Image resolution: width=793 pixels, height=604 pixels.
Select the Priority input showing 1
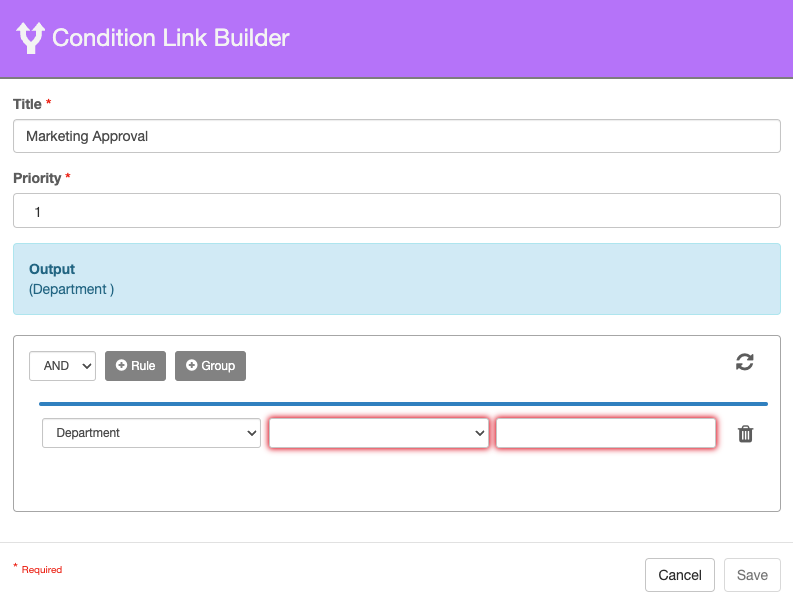(x=396, y=211)
